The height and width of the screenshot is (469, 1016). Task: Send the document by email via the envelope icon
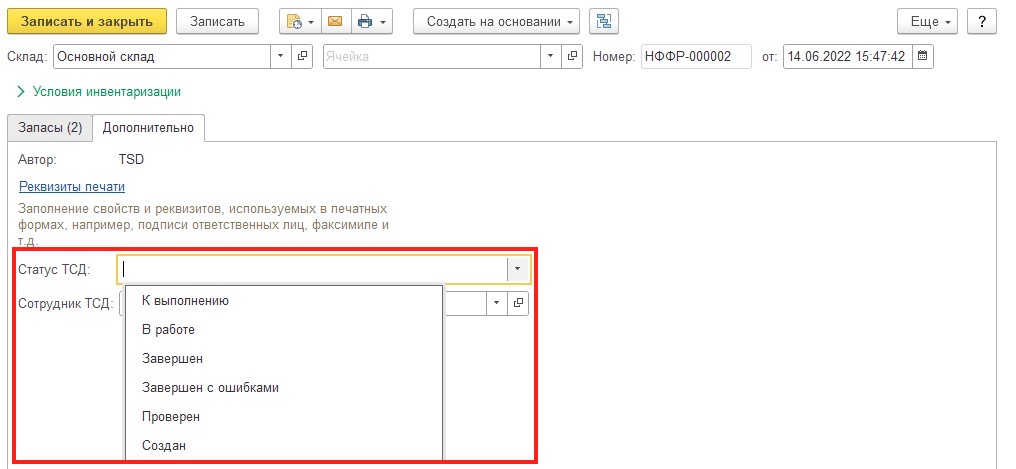pyautogui.click(x=335, y=21)
